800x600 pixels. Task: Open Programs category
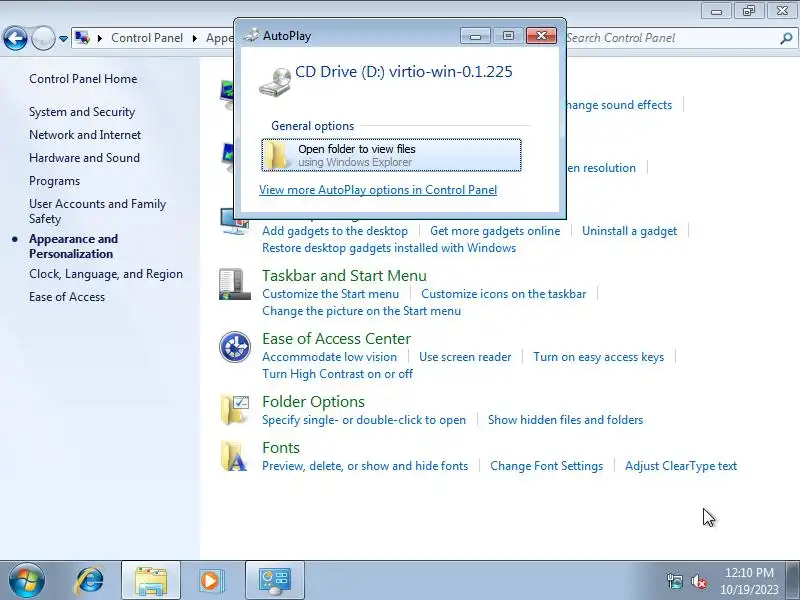pos(55,181)
